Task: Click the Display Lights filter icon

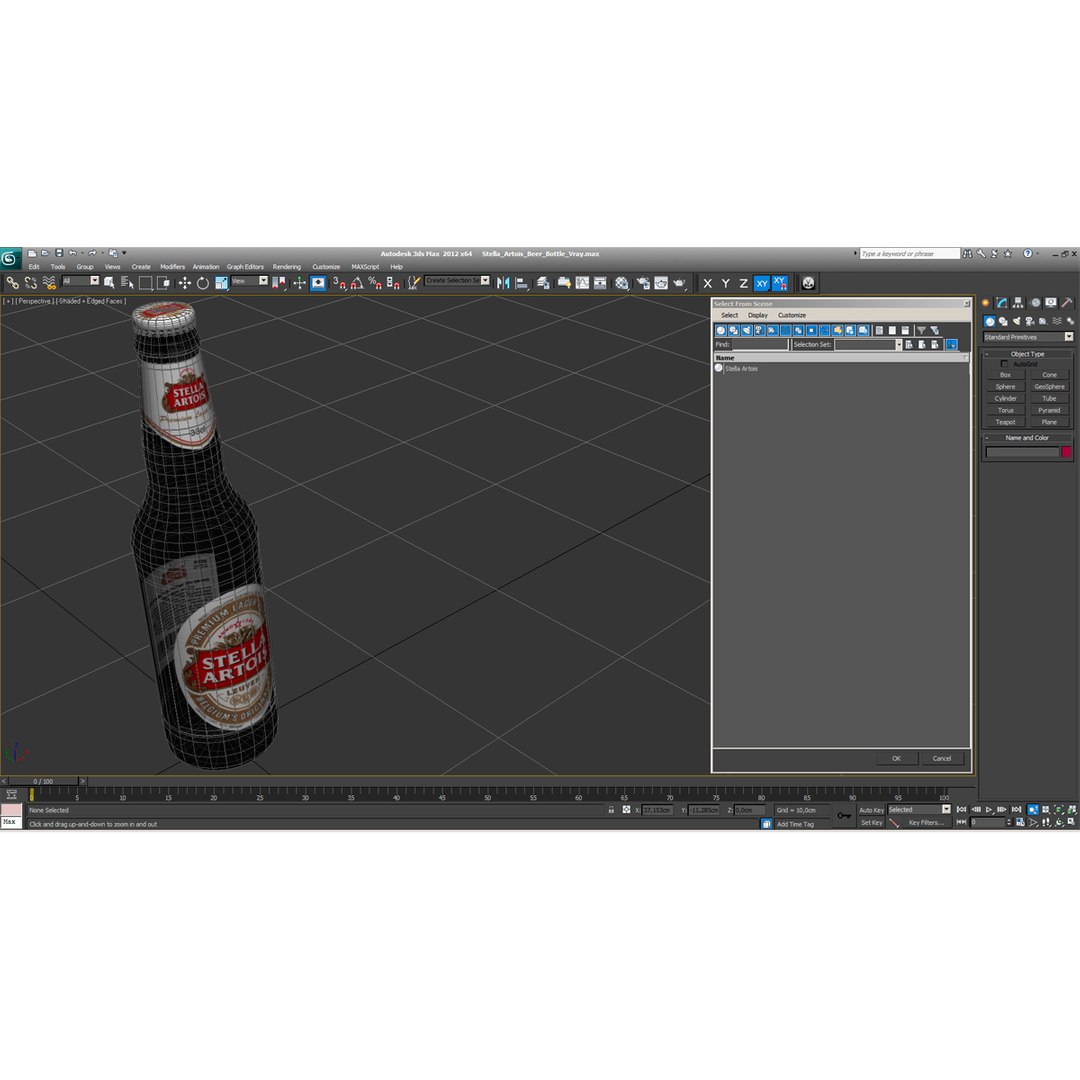Action: coord(747,331)
